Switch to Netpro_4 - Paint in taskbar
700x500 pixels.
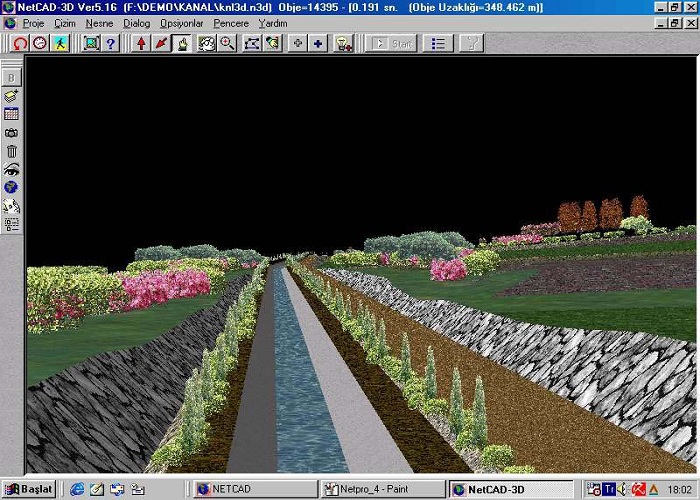click(381, 489)
